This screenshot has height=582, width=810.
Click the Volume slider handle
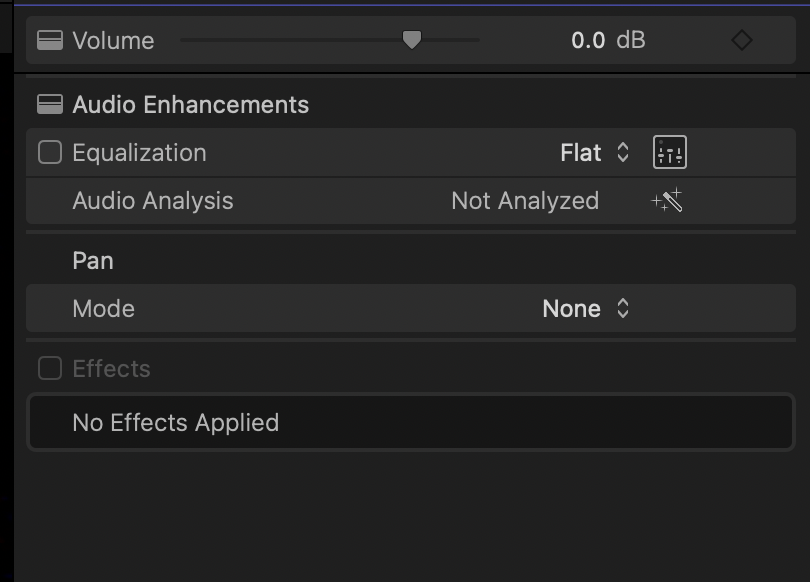[411, 40]
